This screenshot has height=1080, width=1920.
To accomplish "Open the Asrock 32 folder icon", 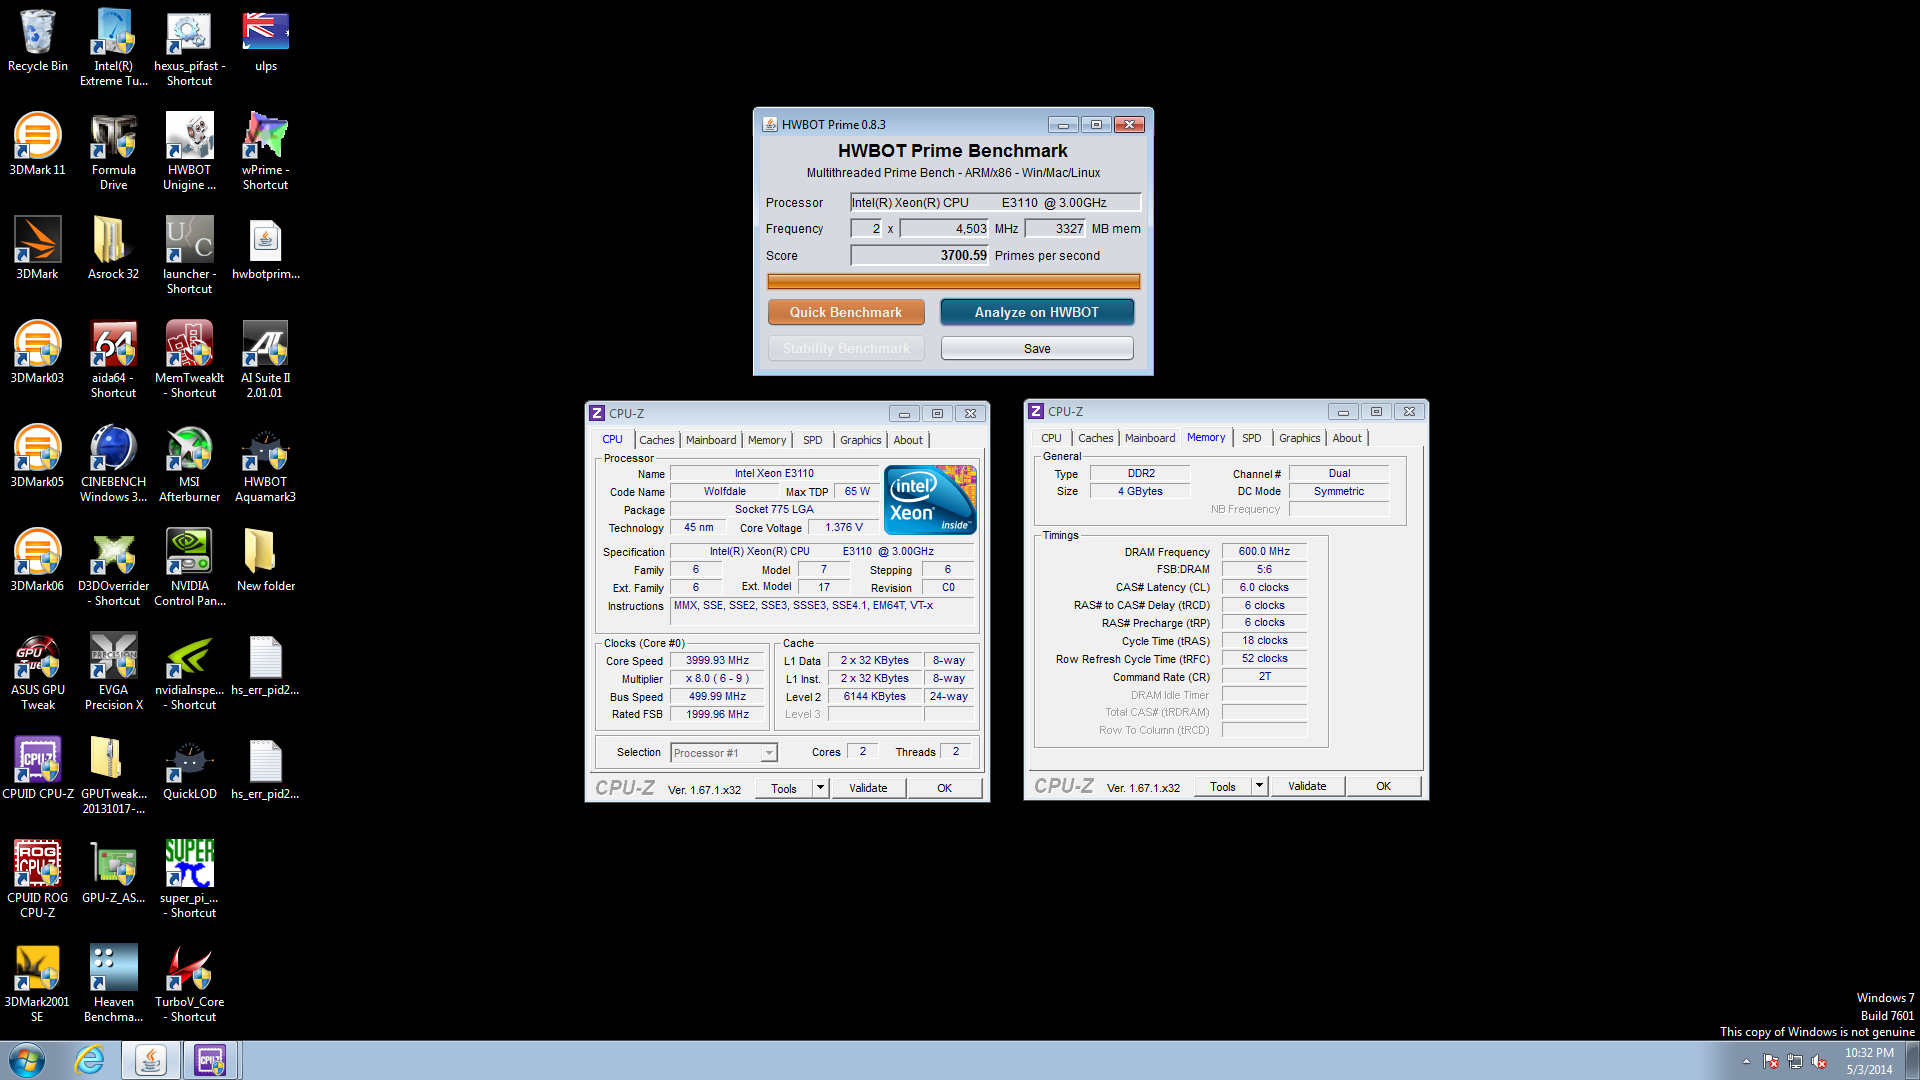I will tap(113, 248).
